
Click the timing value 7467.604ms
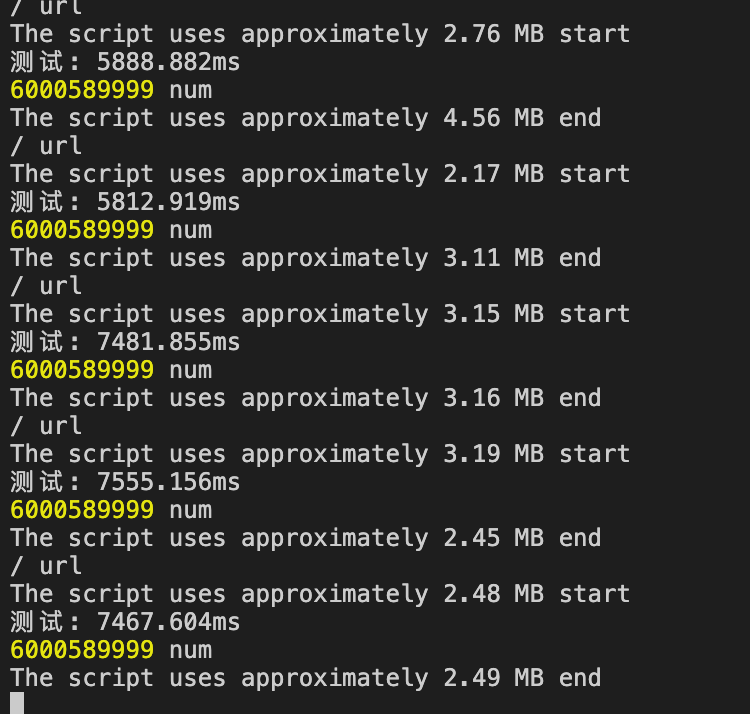[168, 622]
